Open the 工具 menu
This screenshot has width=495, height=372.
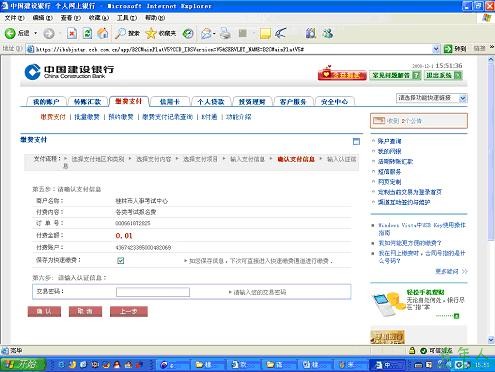point(127,18)
